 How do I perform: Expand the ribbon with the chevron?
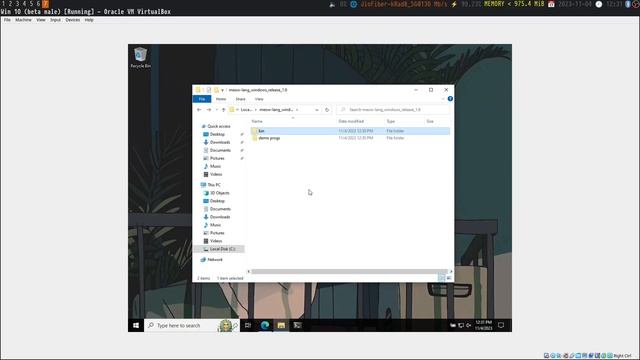(443, 99)
